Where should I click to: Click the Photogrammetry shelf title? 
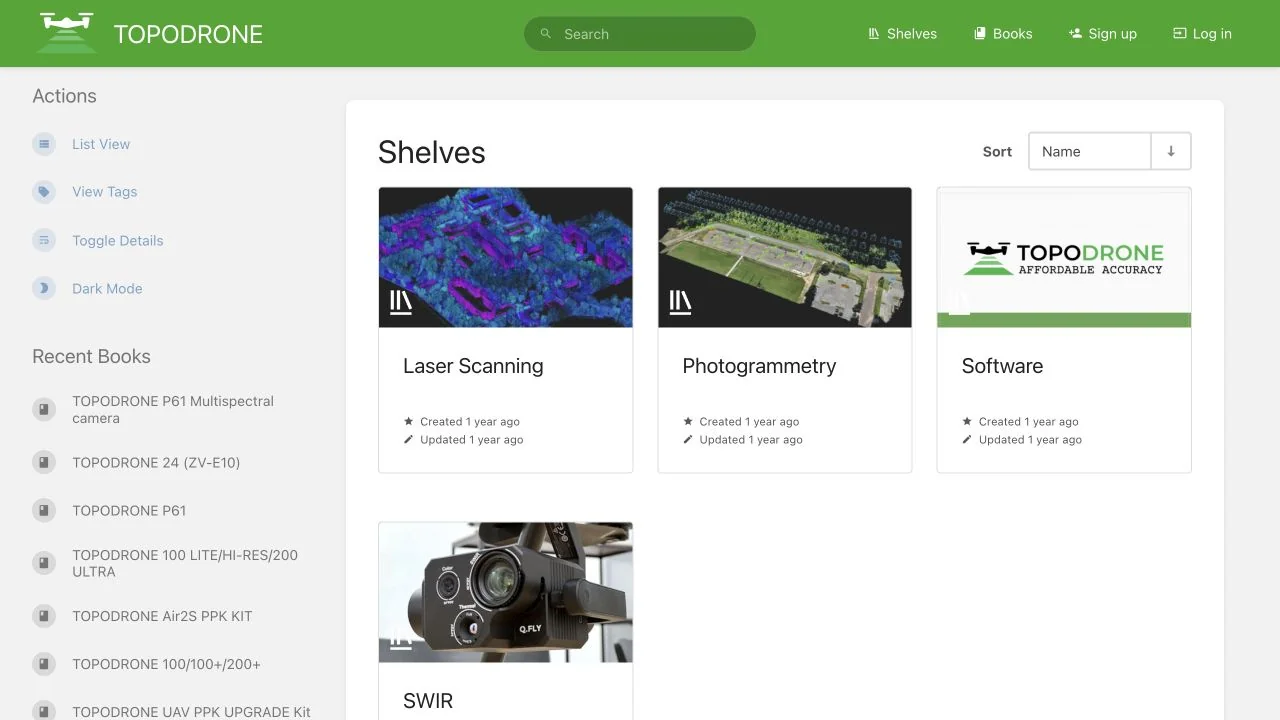point(759,366)
